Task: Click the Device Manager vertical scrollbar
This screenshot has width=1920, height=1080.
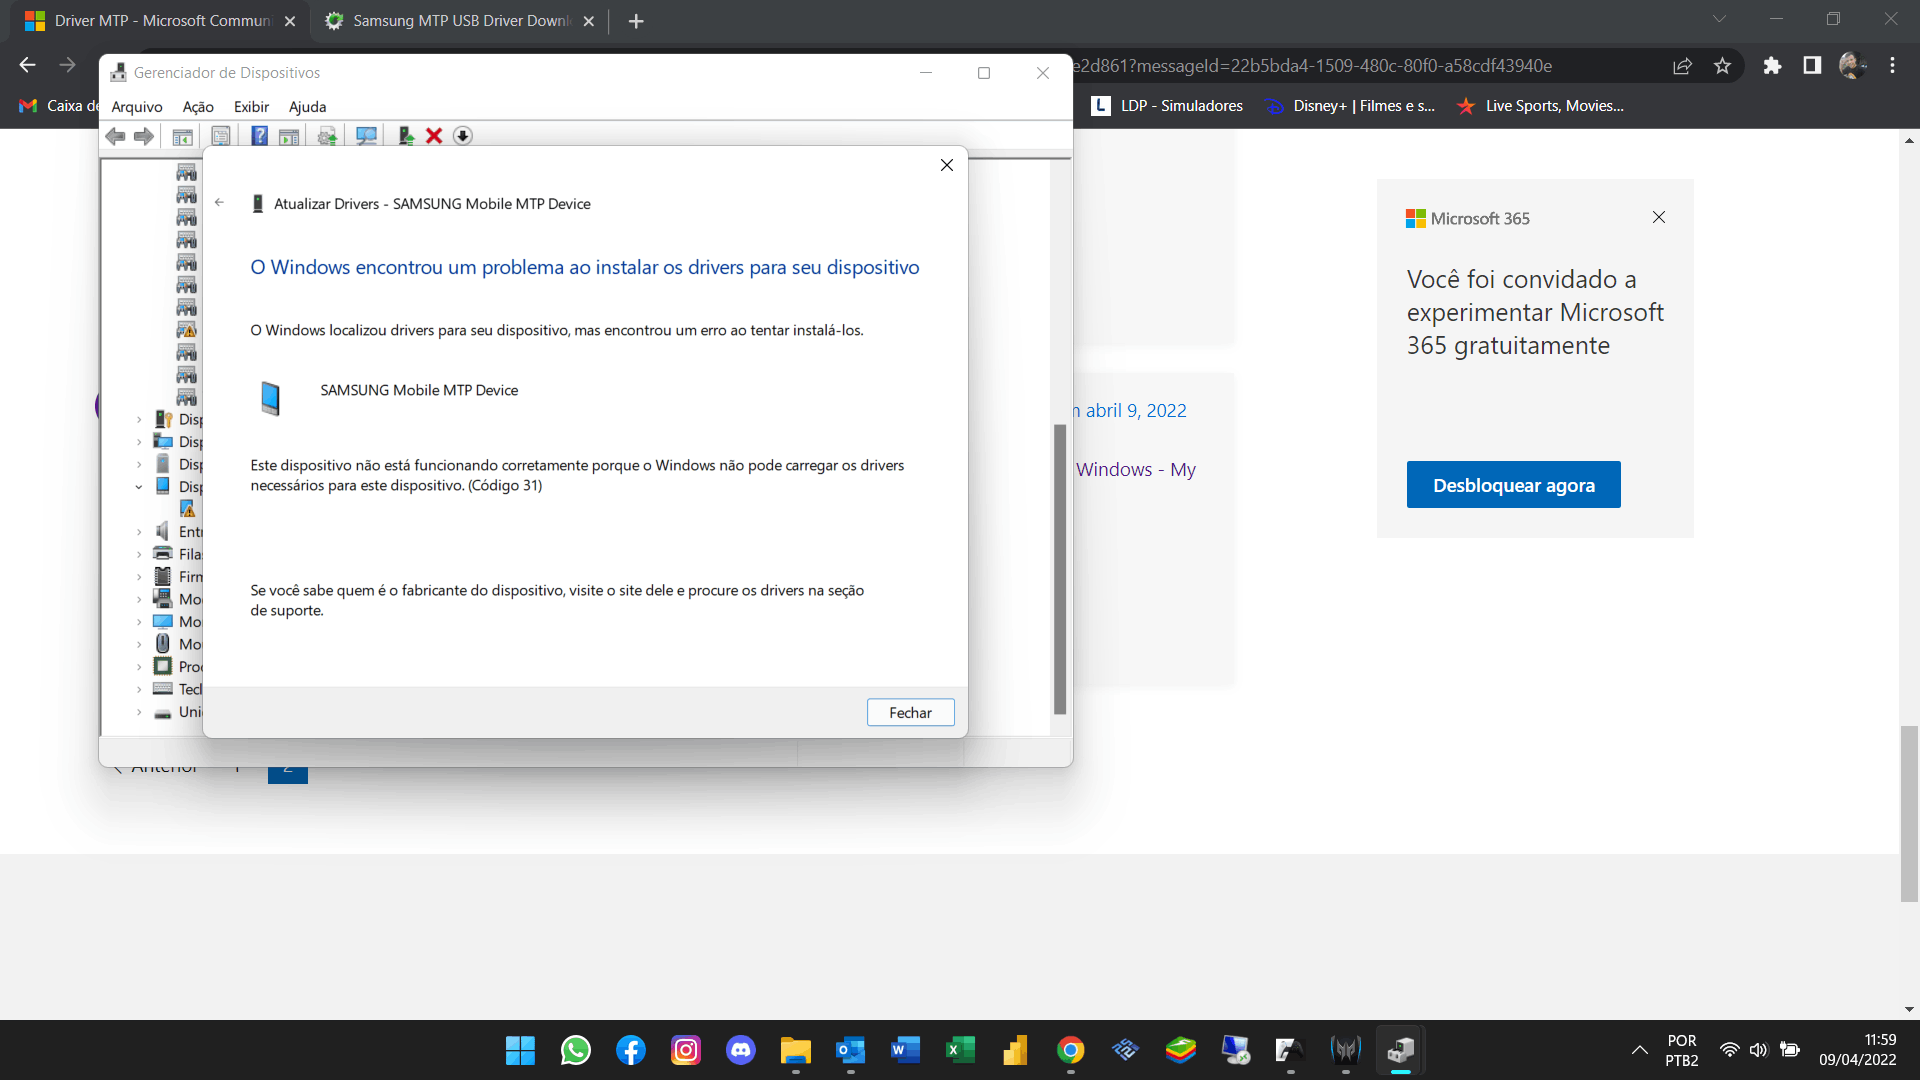Action: [1060, 568]
